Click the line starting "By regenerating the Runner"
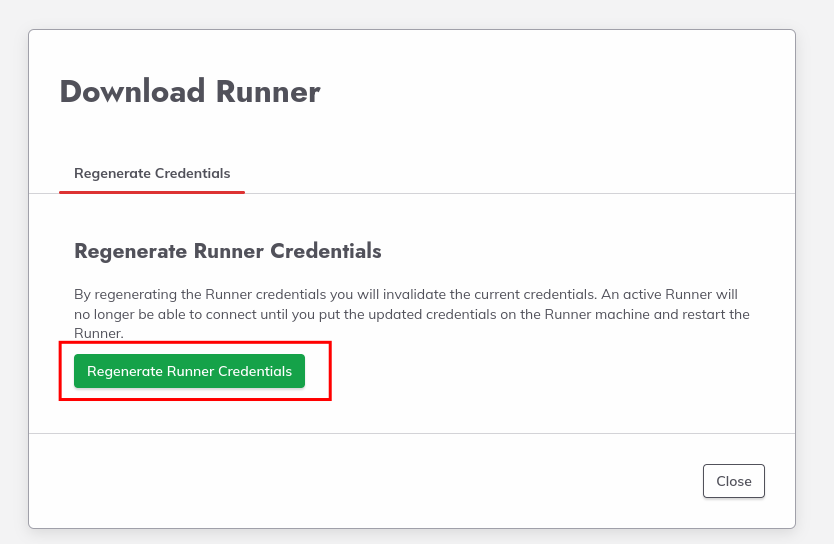This screenshot has height=544, width=834. click(x=406, y=295)
